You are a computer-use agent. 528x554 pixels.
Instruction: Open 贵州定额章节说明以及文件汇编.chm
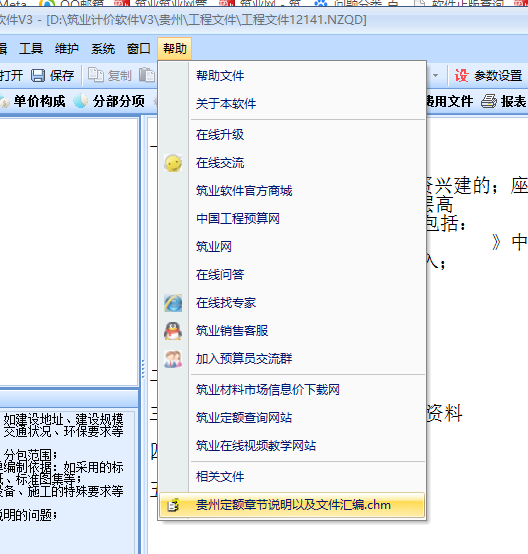[x=292, y=505]
